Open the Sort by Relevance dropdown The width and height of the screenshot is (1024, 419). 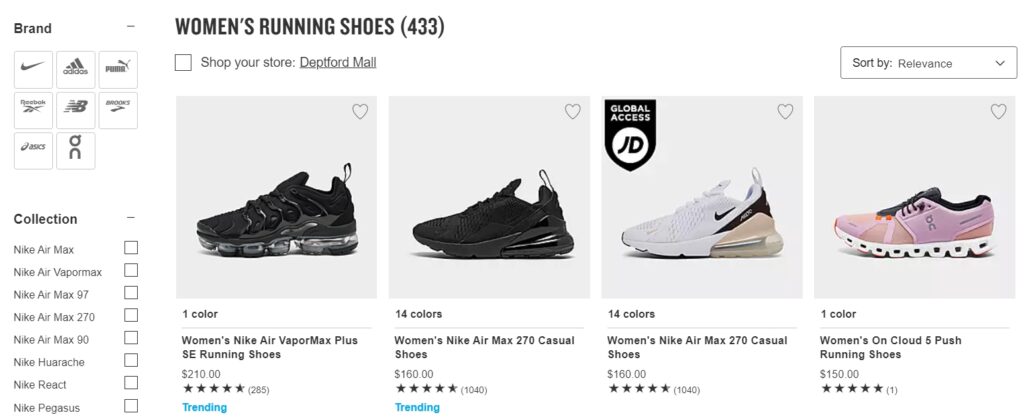[x=929, y=63]
